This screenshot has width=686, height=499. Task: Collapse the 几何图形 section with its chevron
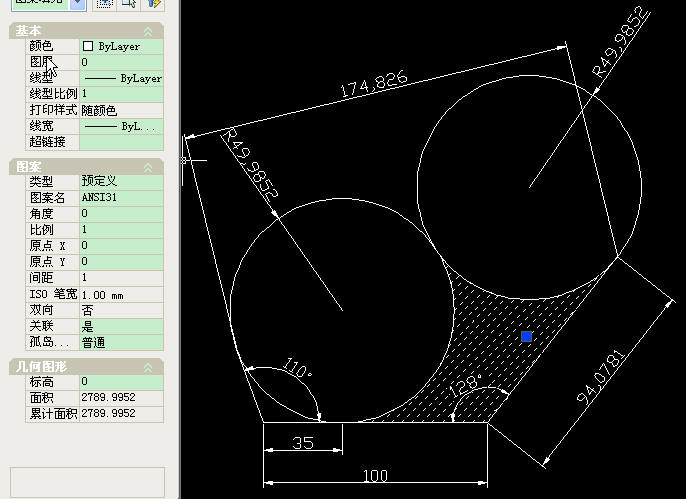[148, 368]
